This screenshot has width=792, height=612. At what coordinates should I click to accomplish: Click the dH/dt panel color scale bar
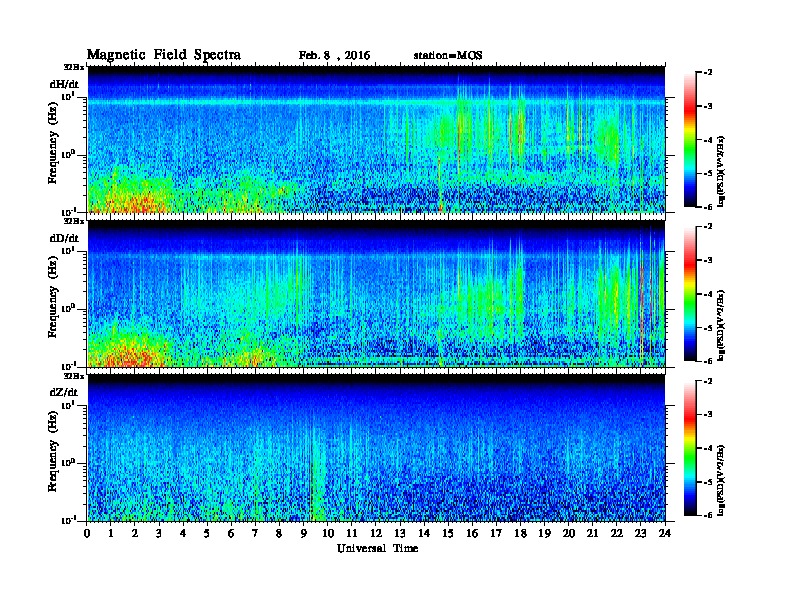[x=690, y=139]
